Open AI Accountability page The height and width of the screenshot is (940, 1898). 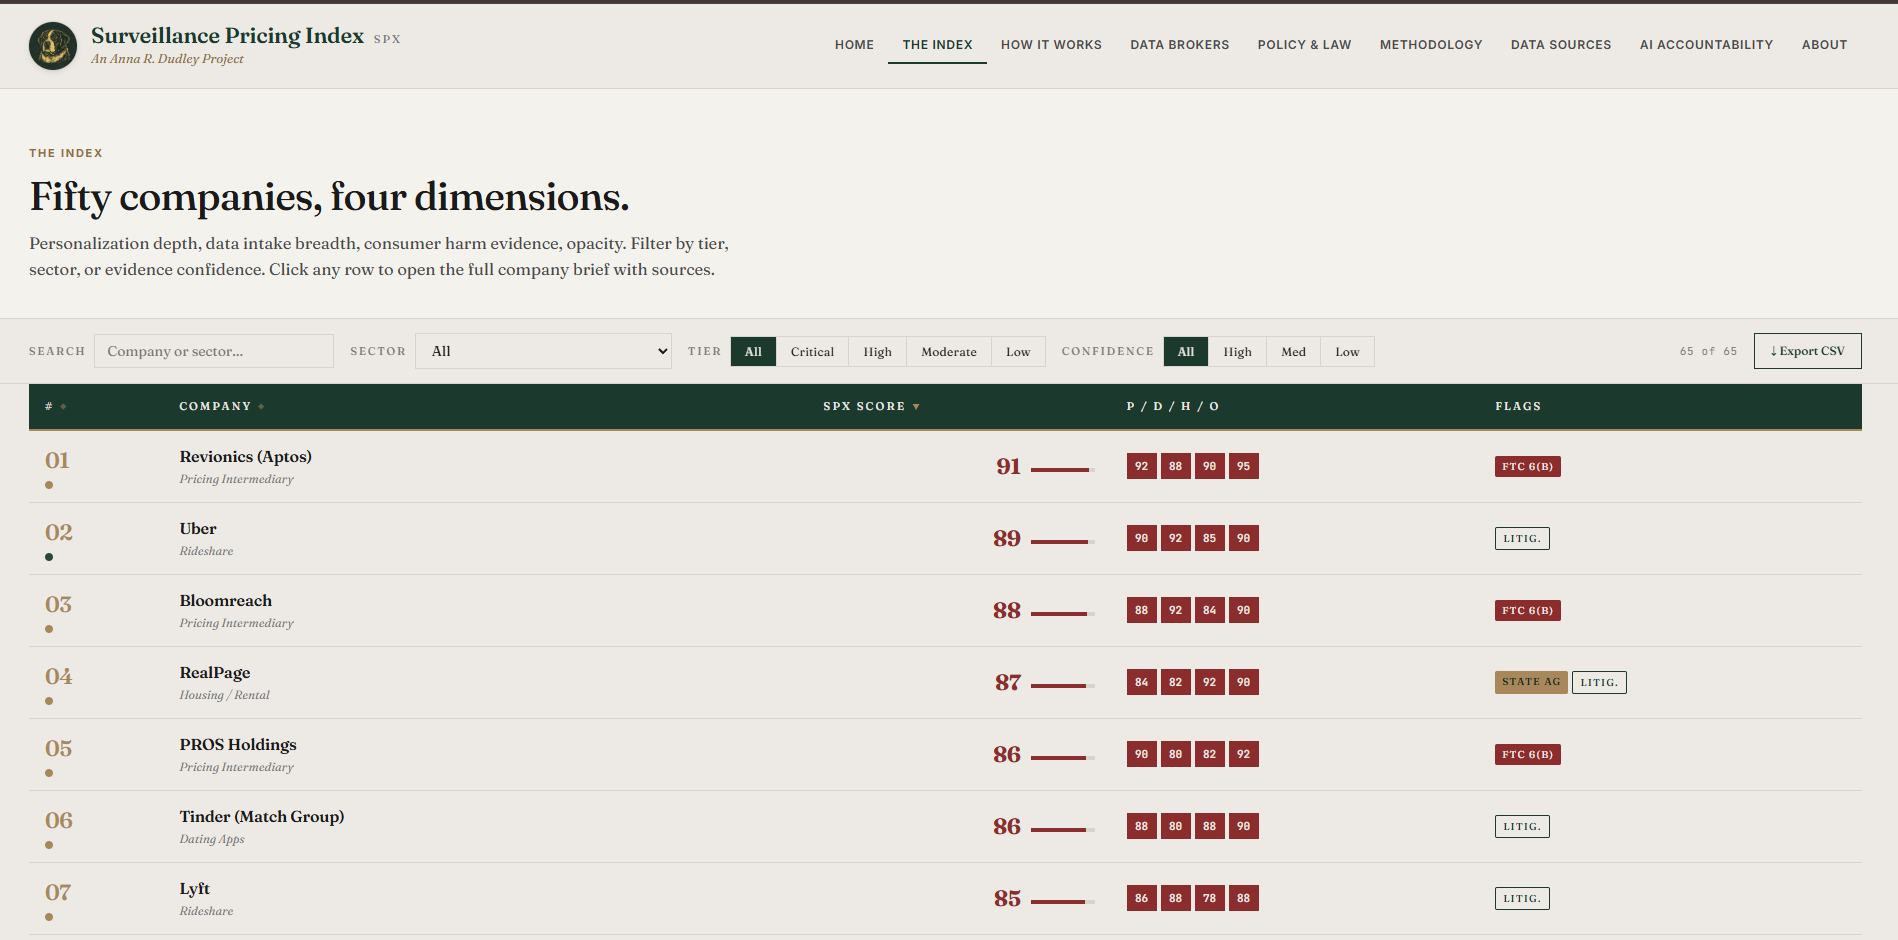pyautogui.click(x=1706, y=45)
